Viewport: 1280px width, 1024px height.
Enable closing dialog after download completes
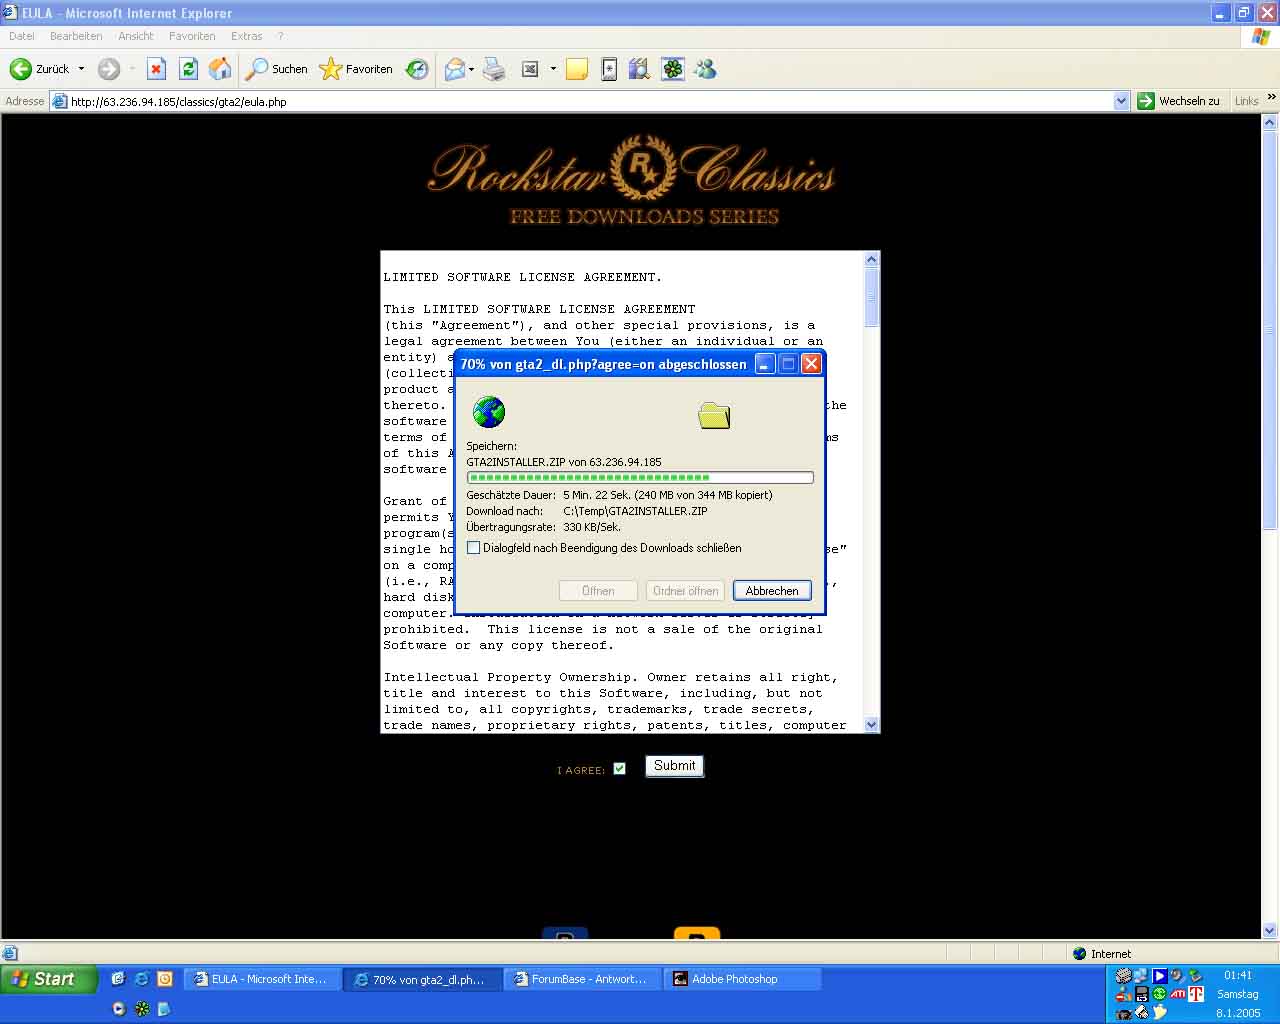click(x=474, y=548)
